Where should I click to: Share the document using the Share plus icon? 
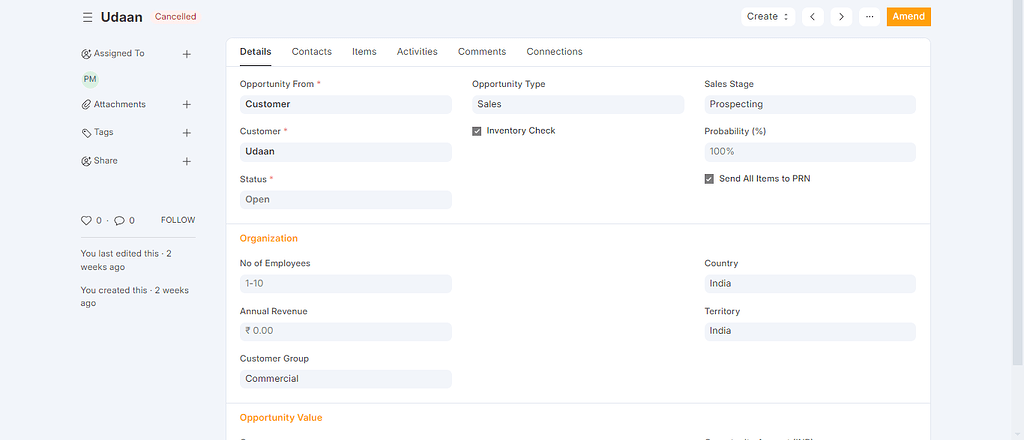coord(186,161)
